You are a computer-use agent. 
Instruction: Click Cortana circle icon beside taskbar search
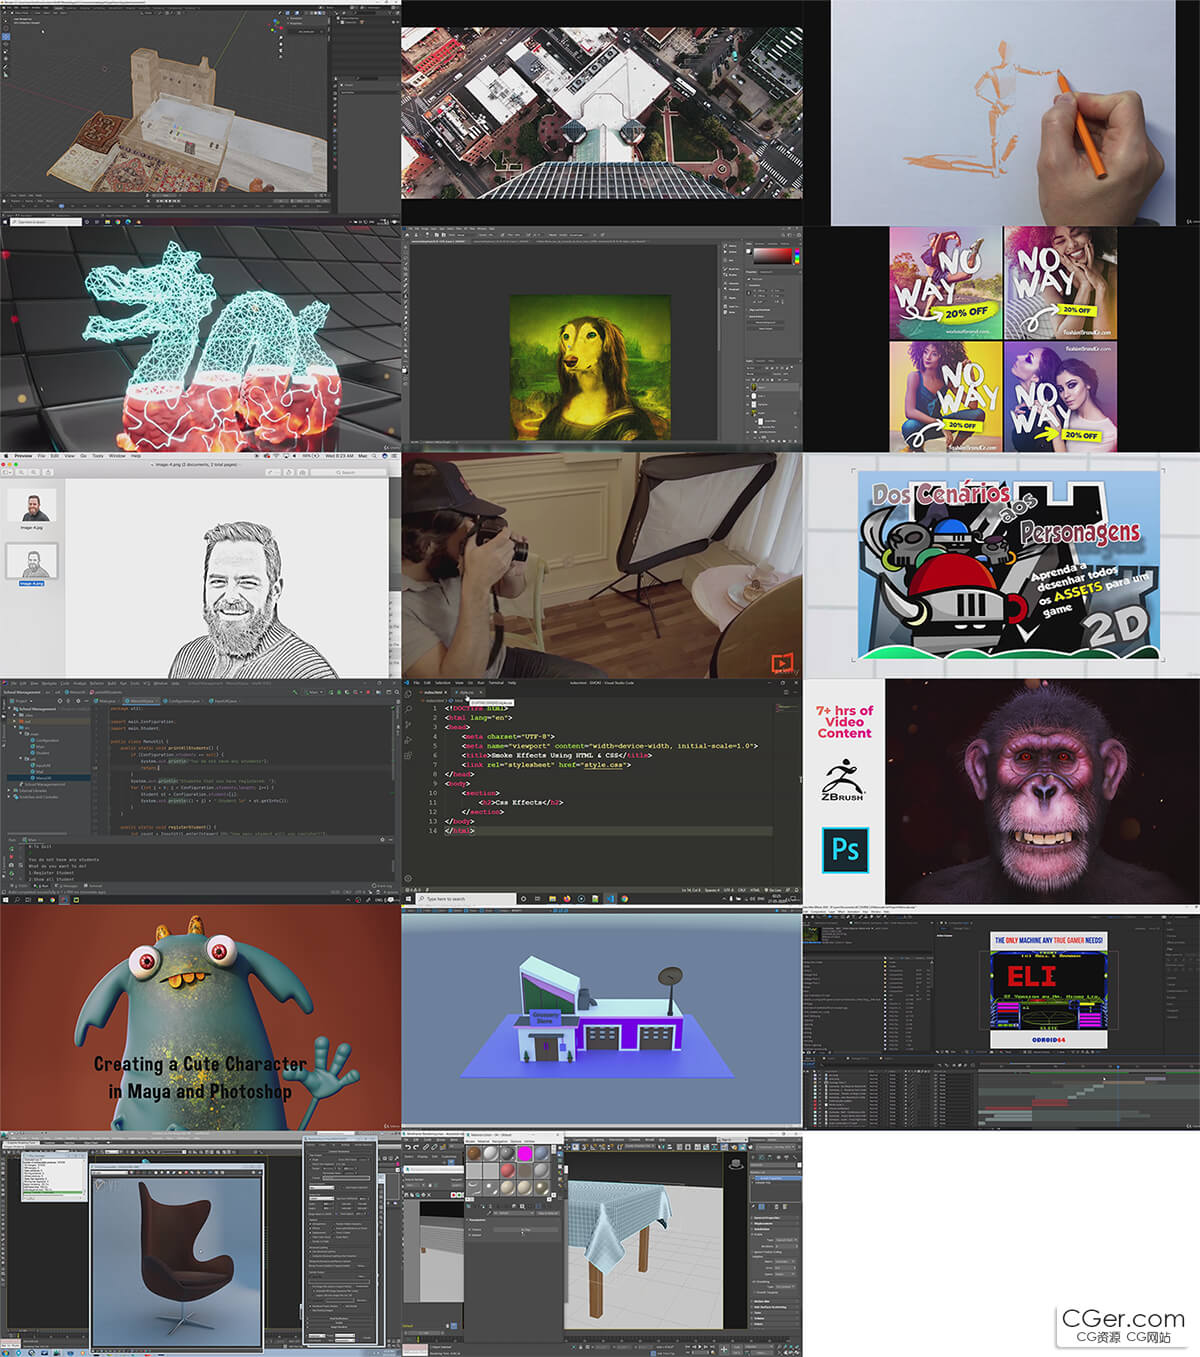point(523,899)
